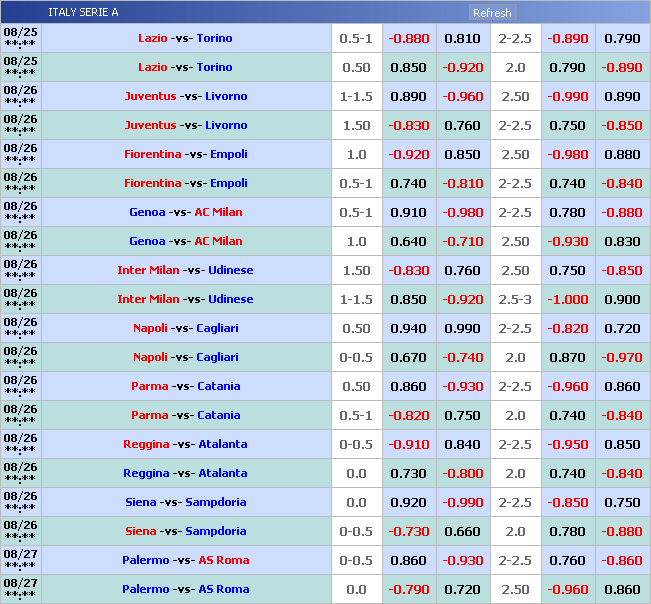Select the -0.970 odds for Napoli vs Cagliari

622,357
